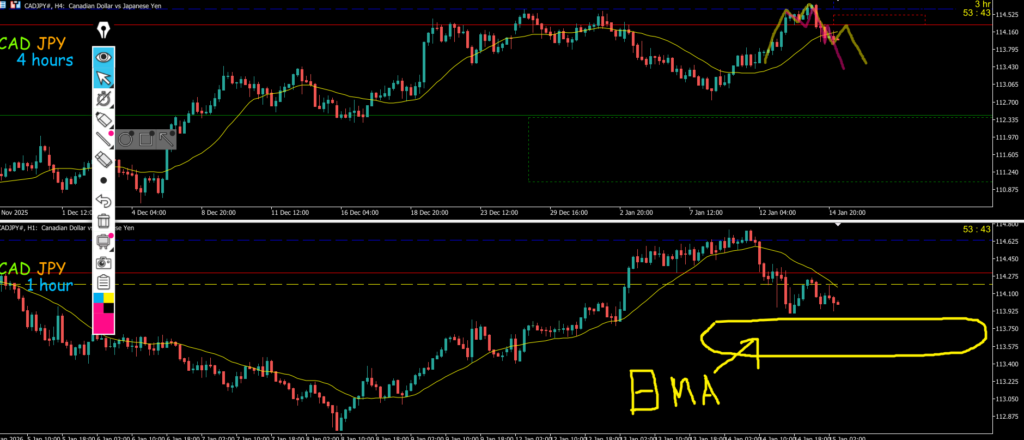Screen dimensions: 1024x440
Task: Click the 114.160 price on H4 axis
Action: [x=1008, y=31]
